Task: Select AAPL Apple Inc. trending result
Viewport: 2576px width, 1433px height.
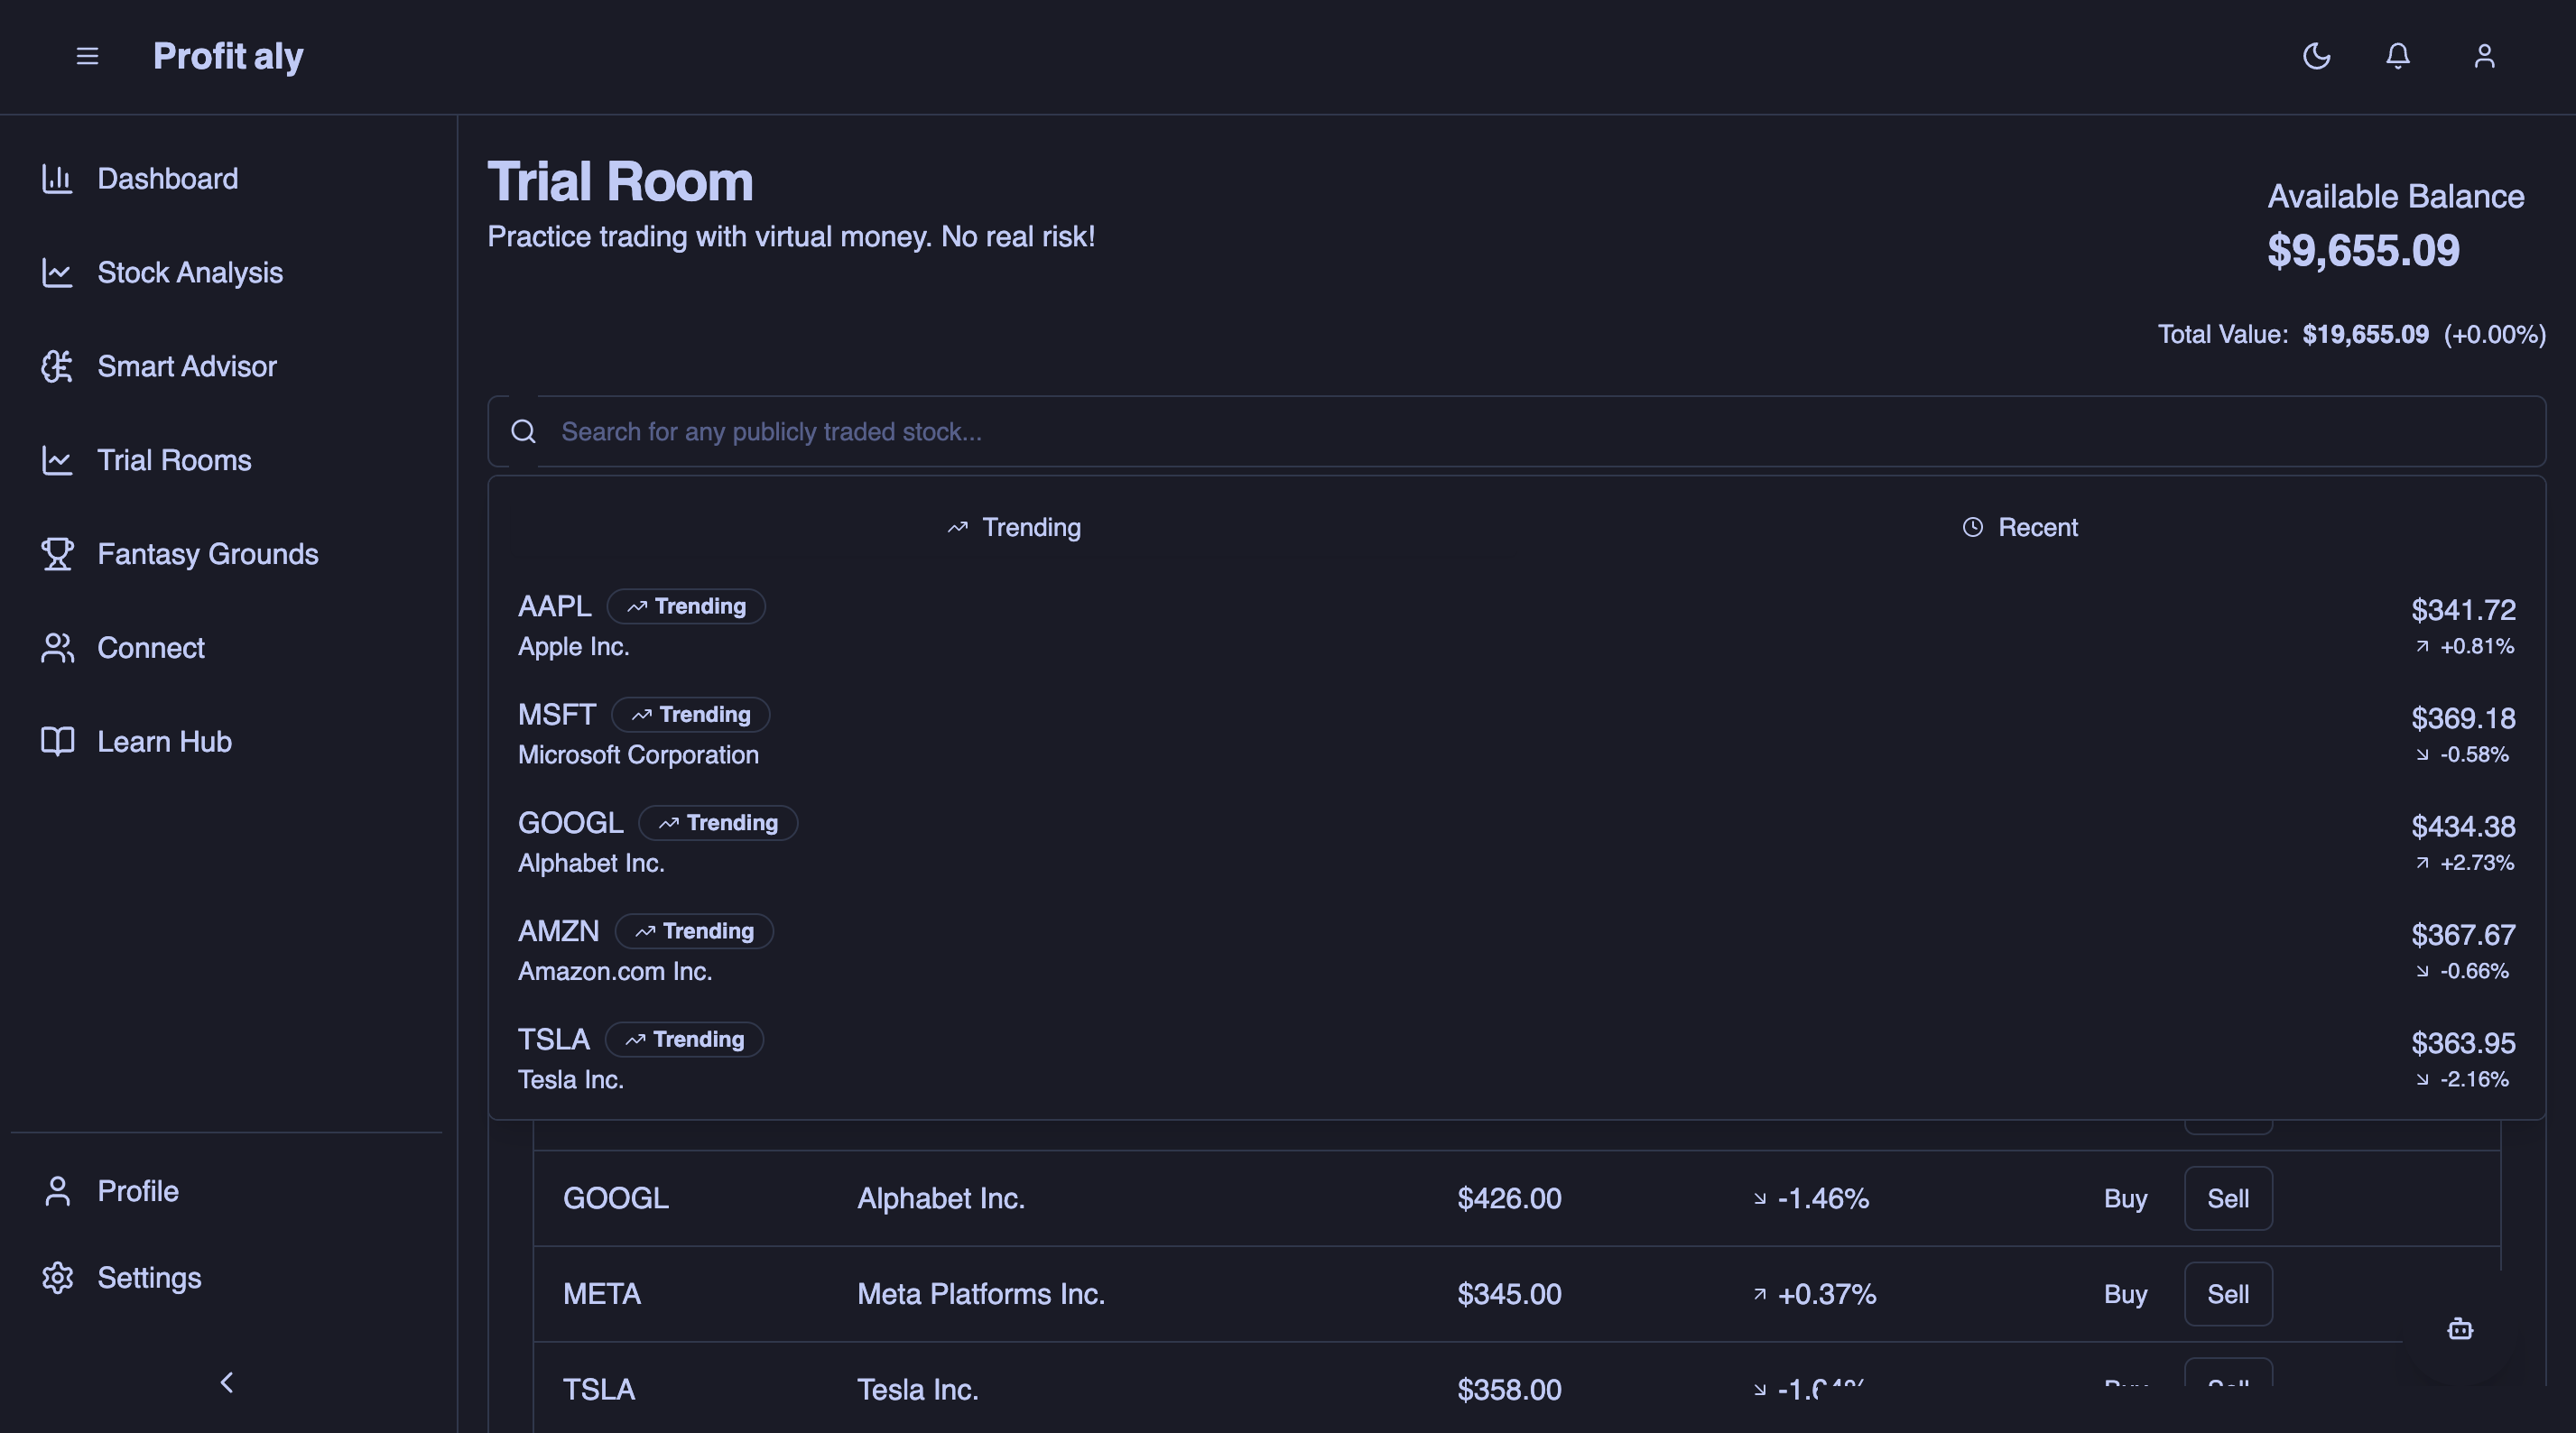Action: (x=1516, y=626)
